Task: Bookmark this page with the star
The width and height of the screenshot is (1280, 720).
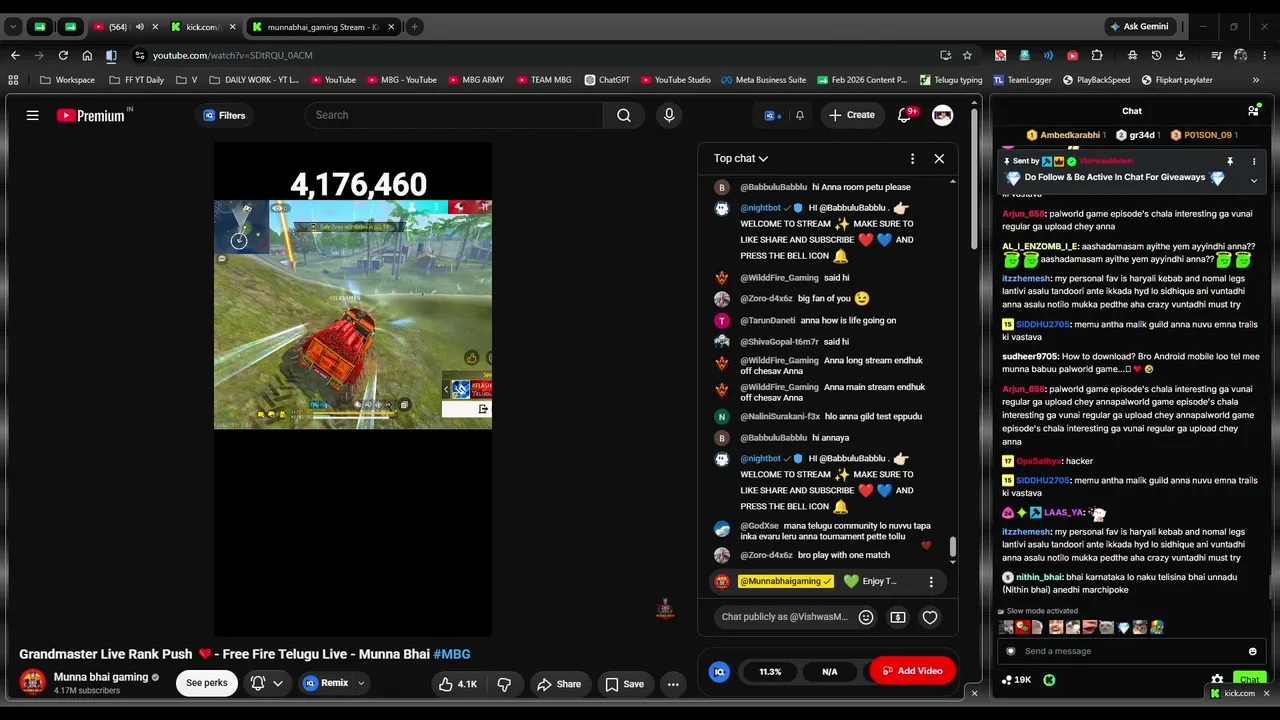Action: click(967, 55)
